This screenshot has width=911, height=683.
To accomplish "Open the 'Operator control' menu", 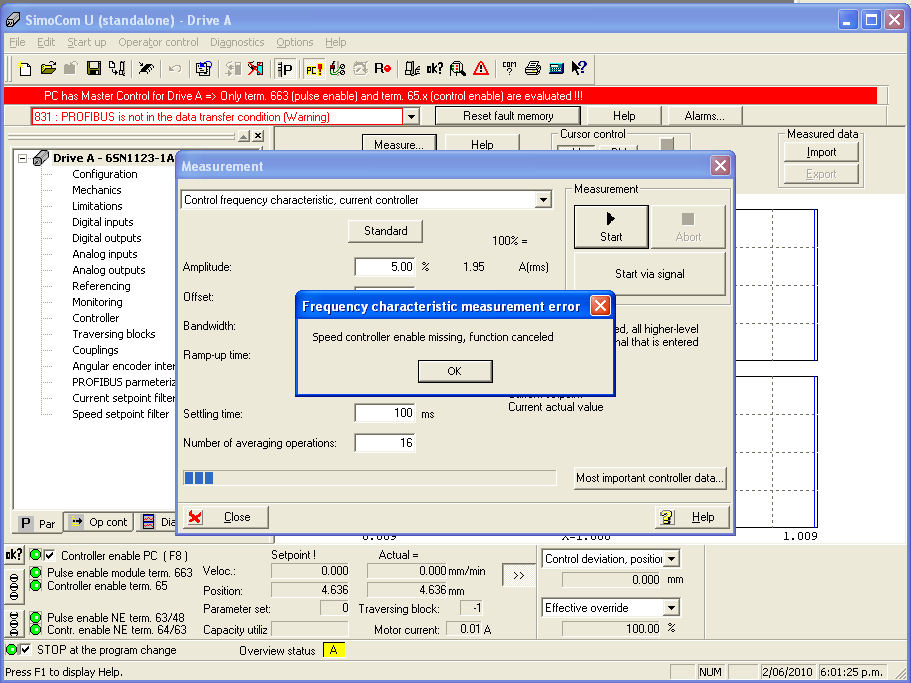I will point(158,42).
